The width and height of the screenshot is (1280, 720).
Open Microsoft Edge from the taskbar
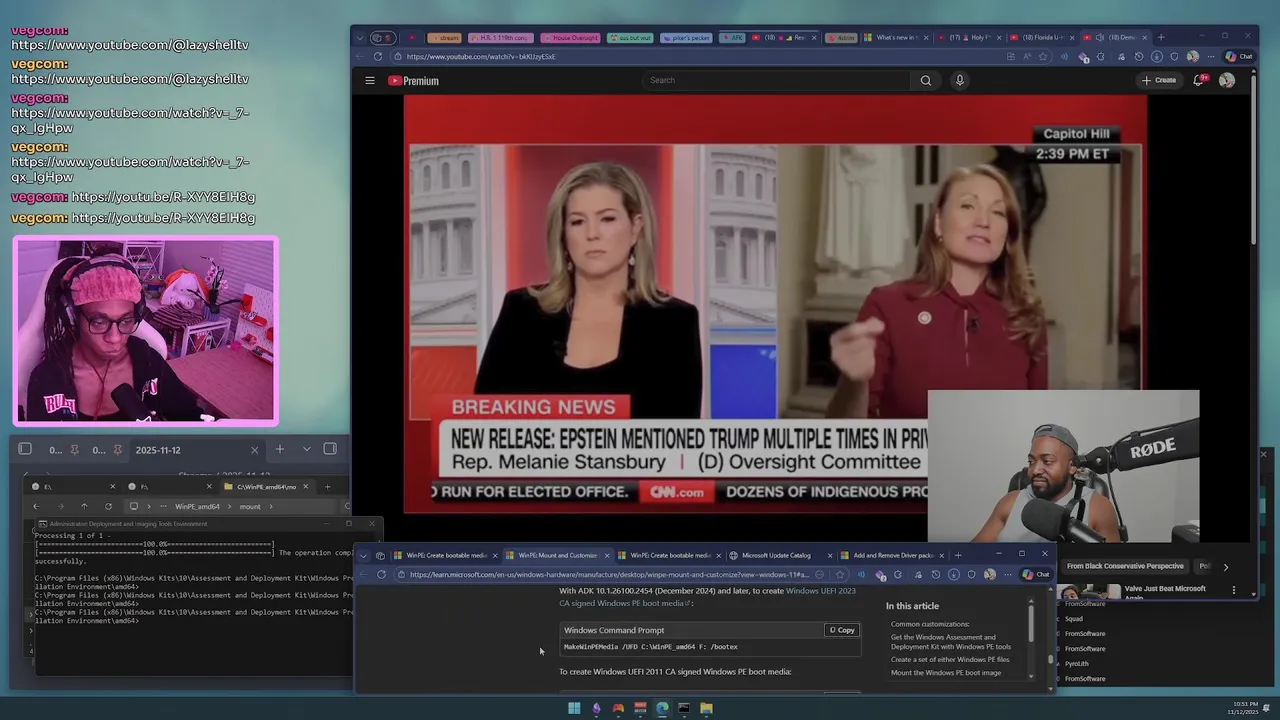click(662, 708)
